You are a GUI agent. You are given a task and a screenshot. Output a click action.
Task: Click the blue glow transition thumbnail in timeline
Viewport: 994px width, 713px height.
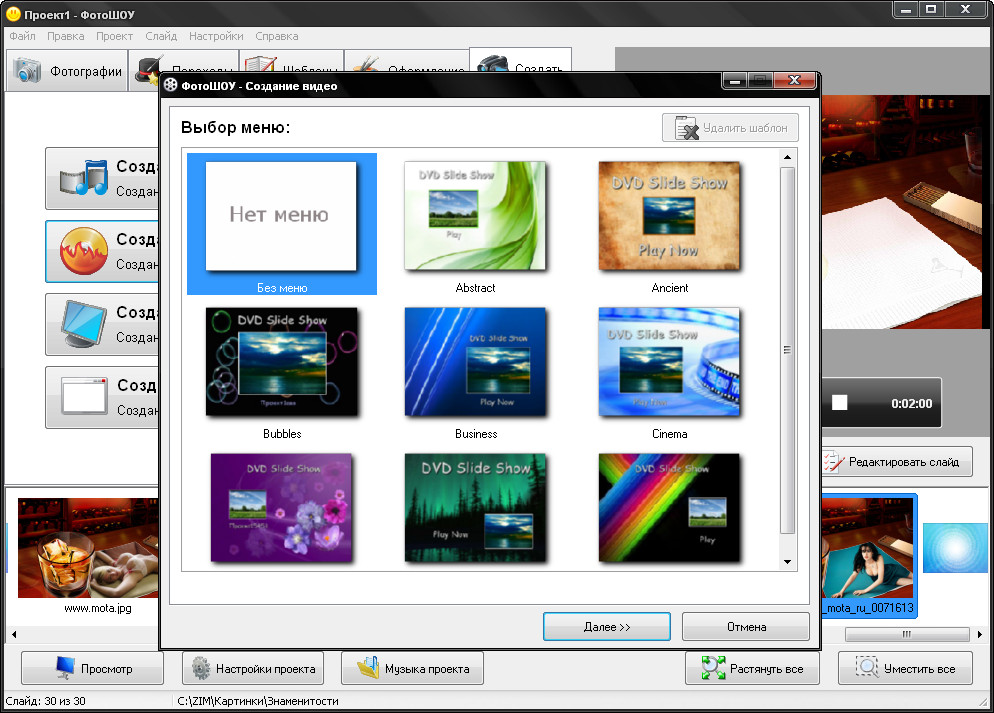[955, 548]
